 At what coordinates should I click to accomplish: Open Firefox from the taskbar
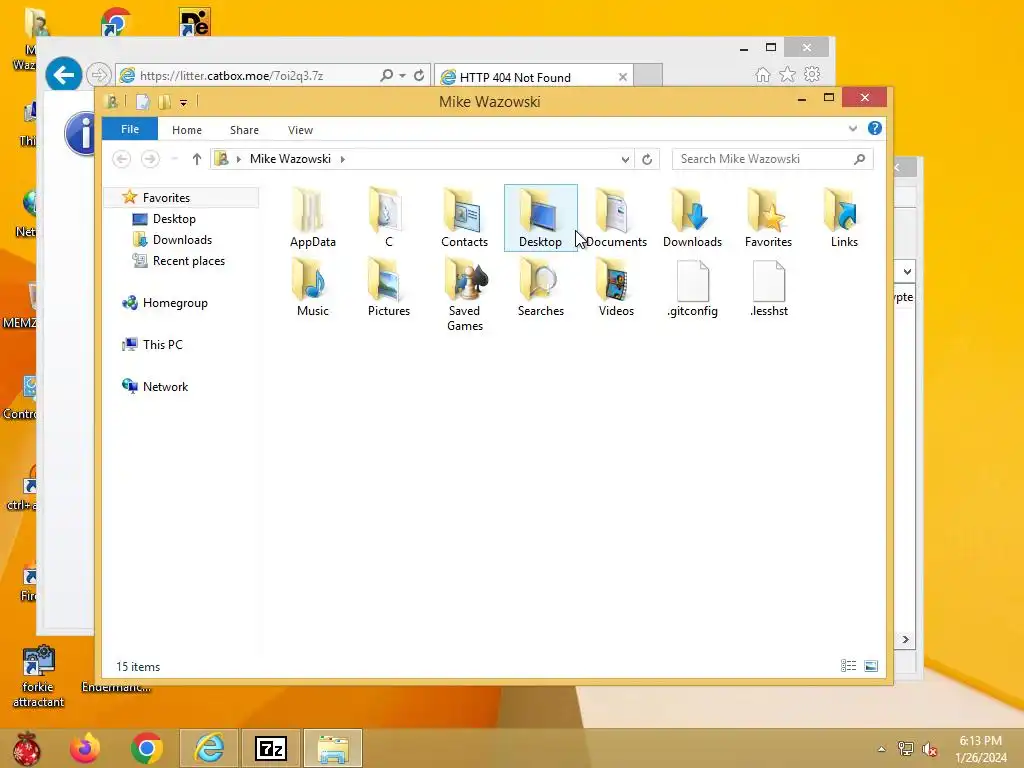point(85,748)
